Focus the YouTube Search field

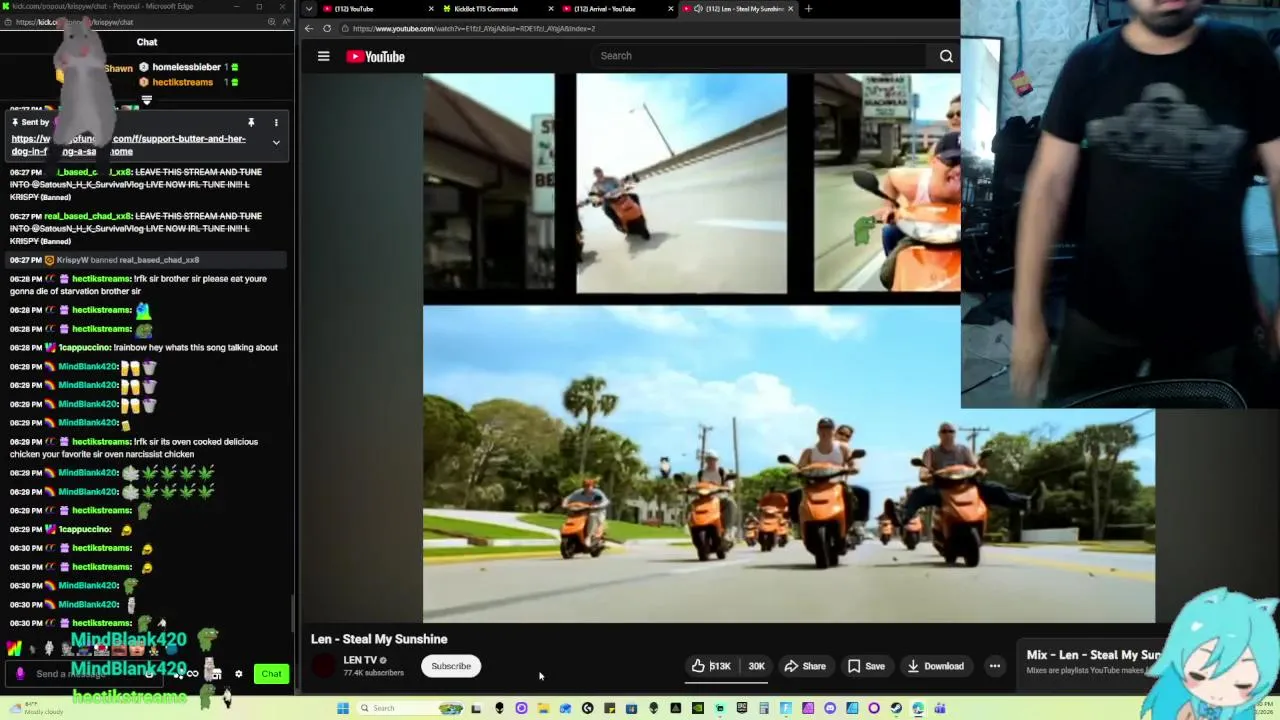[x=760, y=56]
